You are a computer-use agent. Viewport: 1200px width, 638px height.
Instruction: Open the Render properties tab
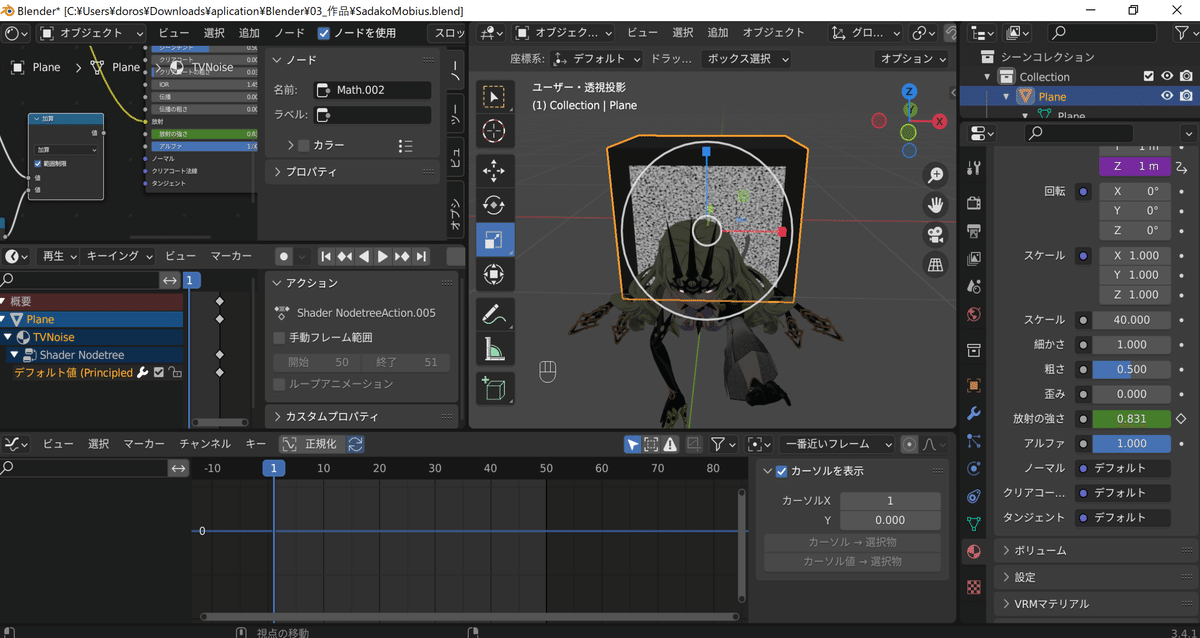point(974,204)
